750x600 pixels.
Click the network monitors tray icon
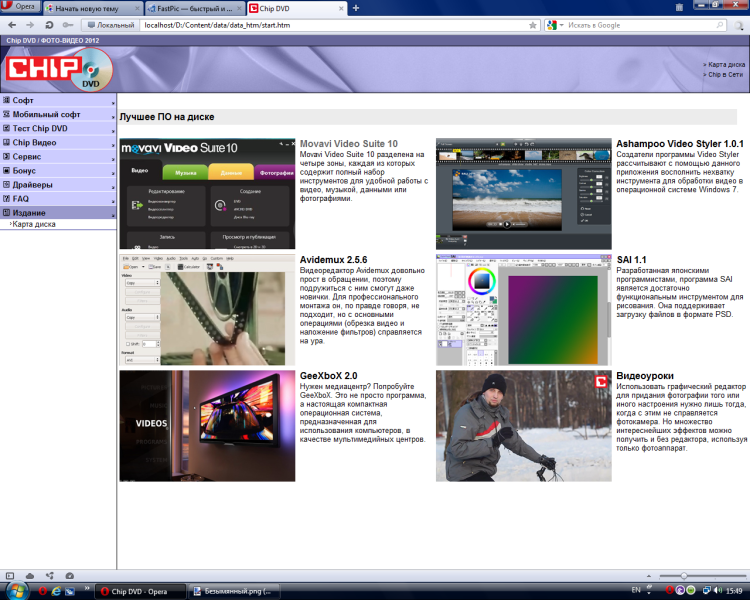tap(706, 590)
